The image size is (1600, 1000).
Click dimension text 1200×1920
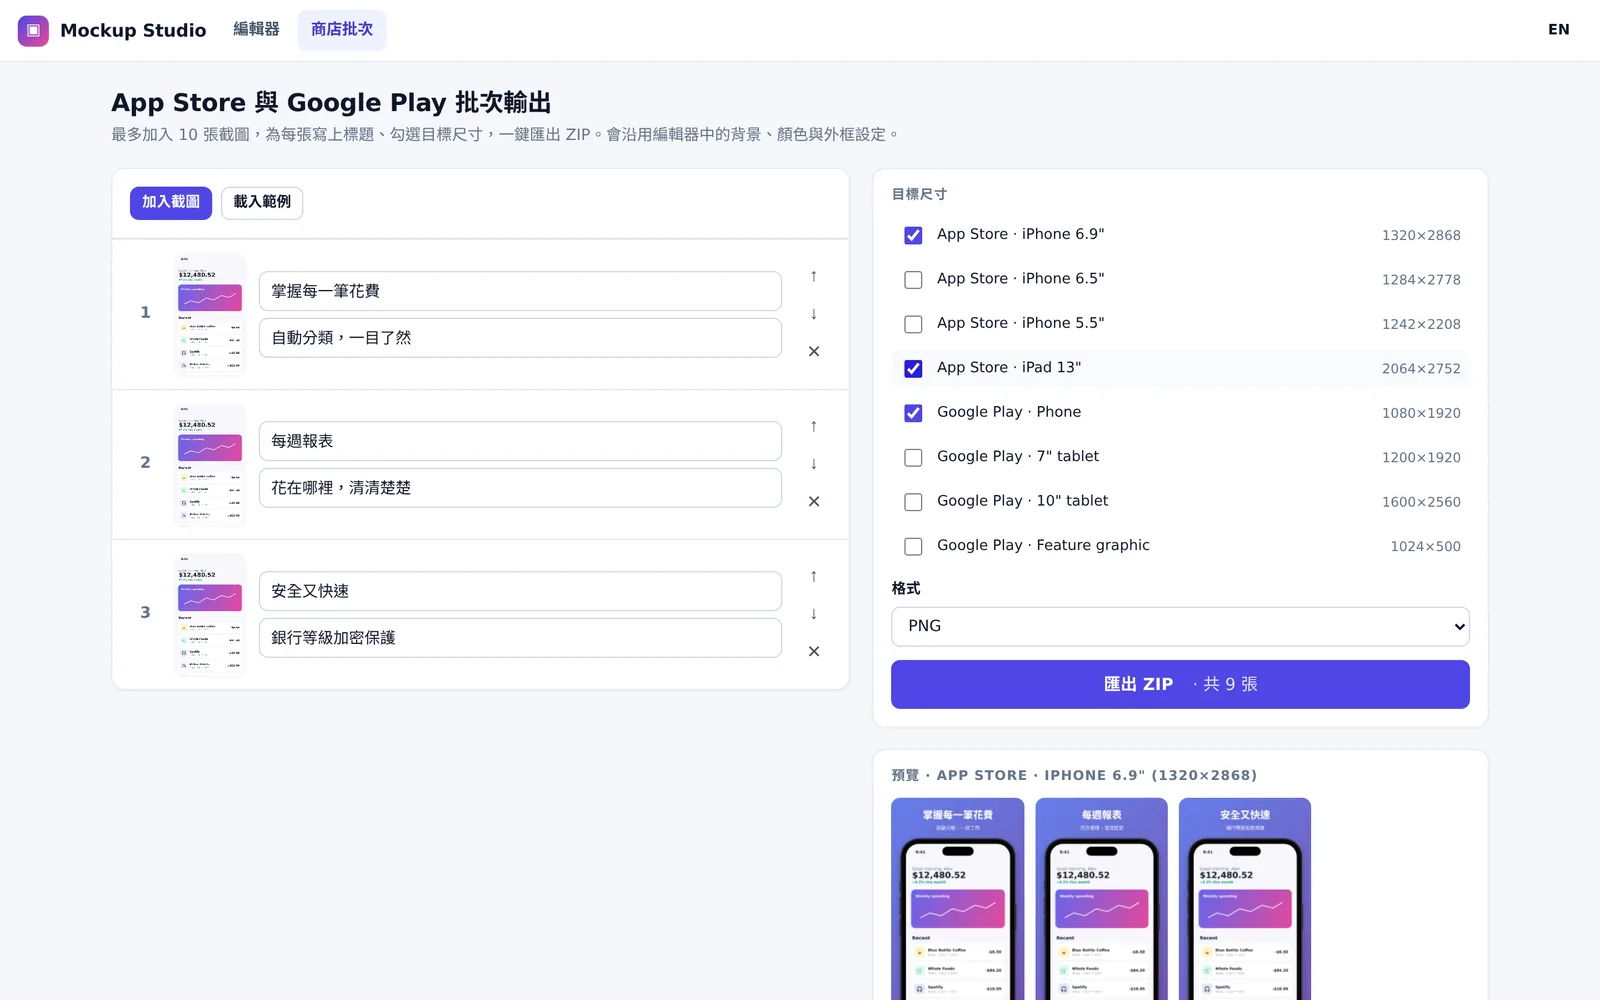pyautogui.click(x=1421, y=457)
